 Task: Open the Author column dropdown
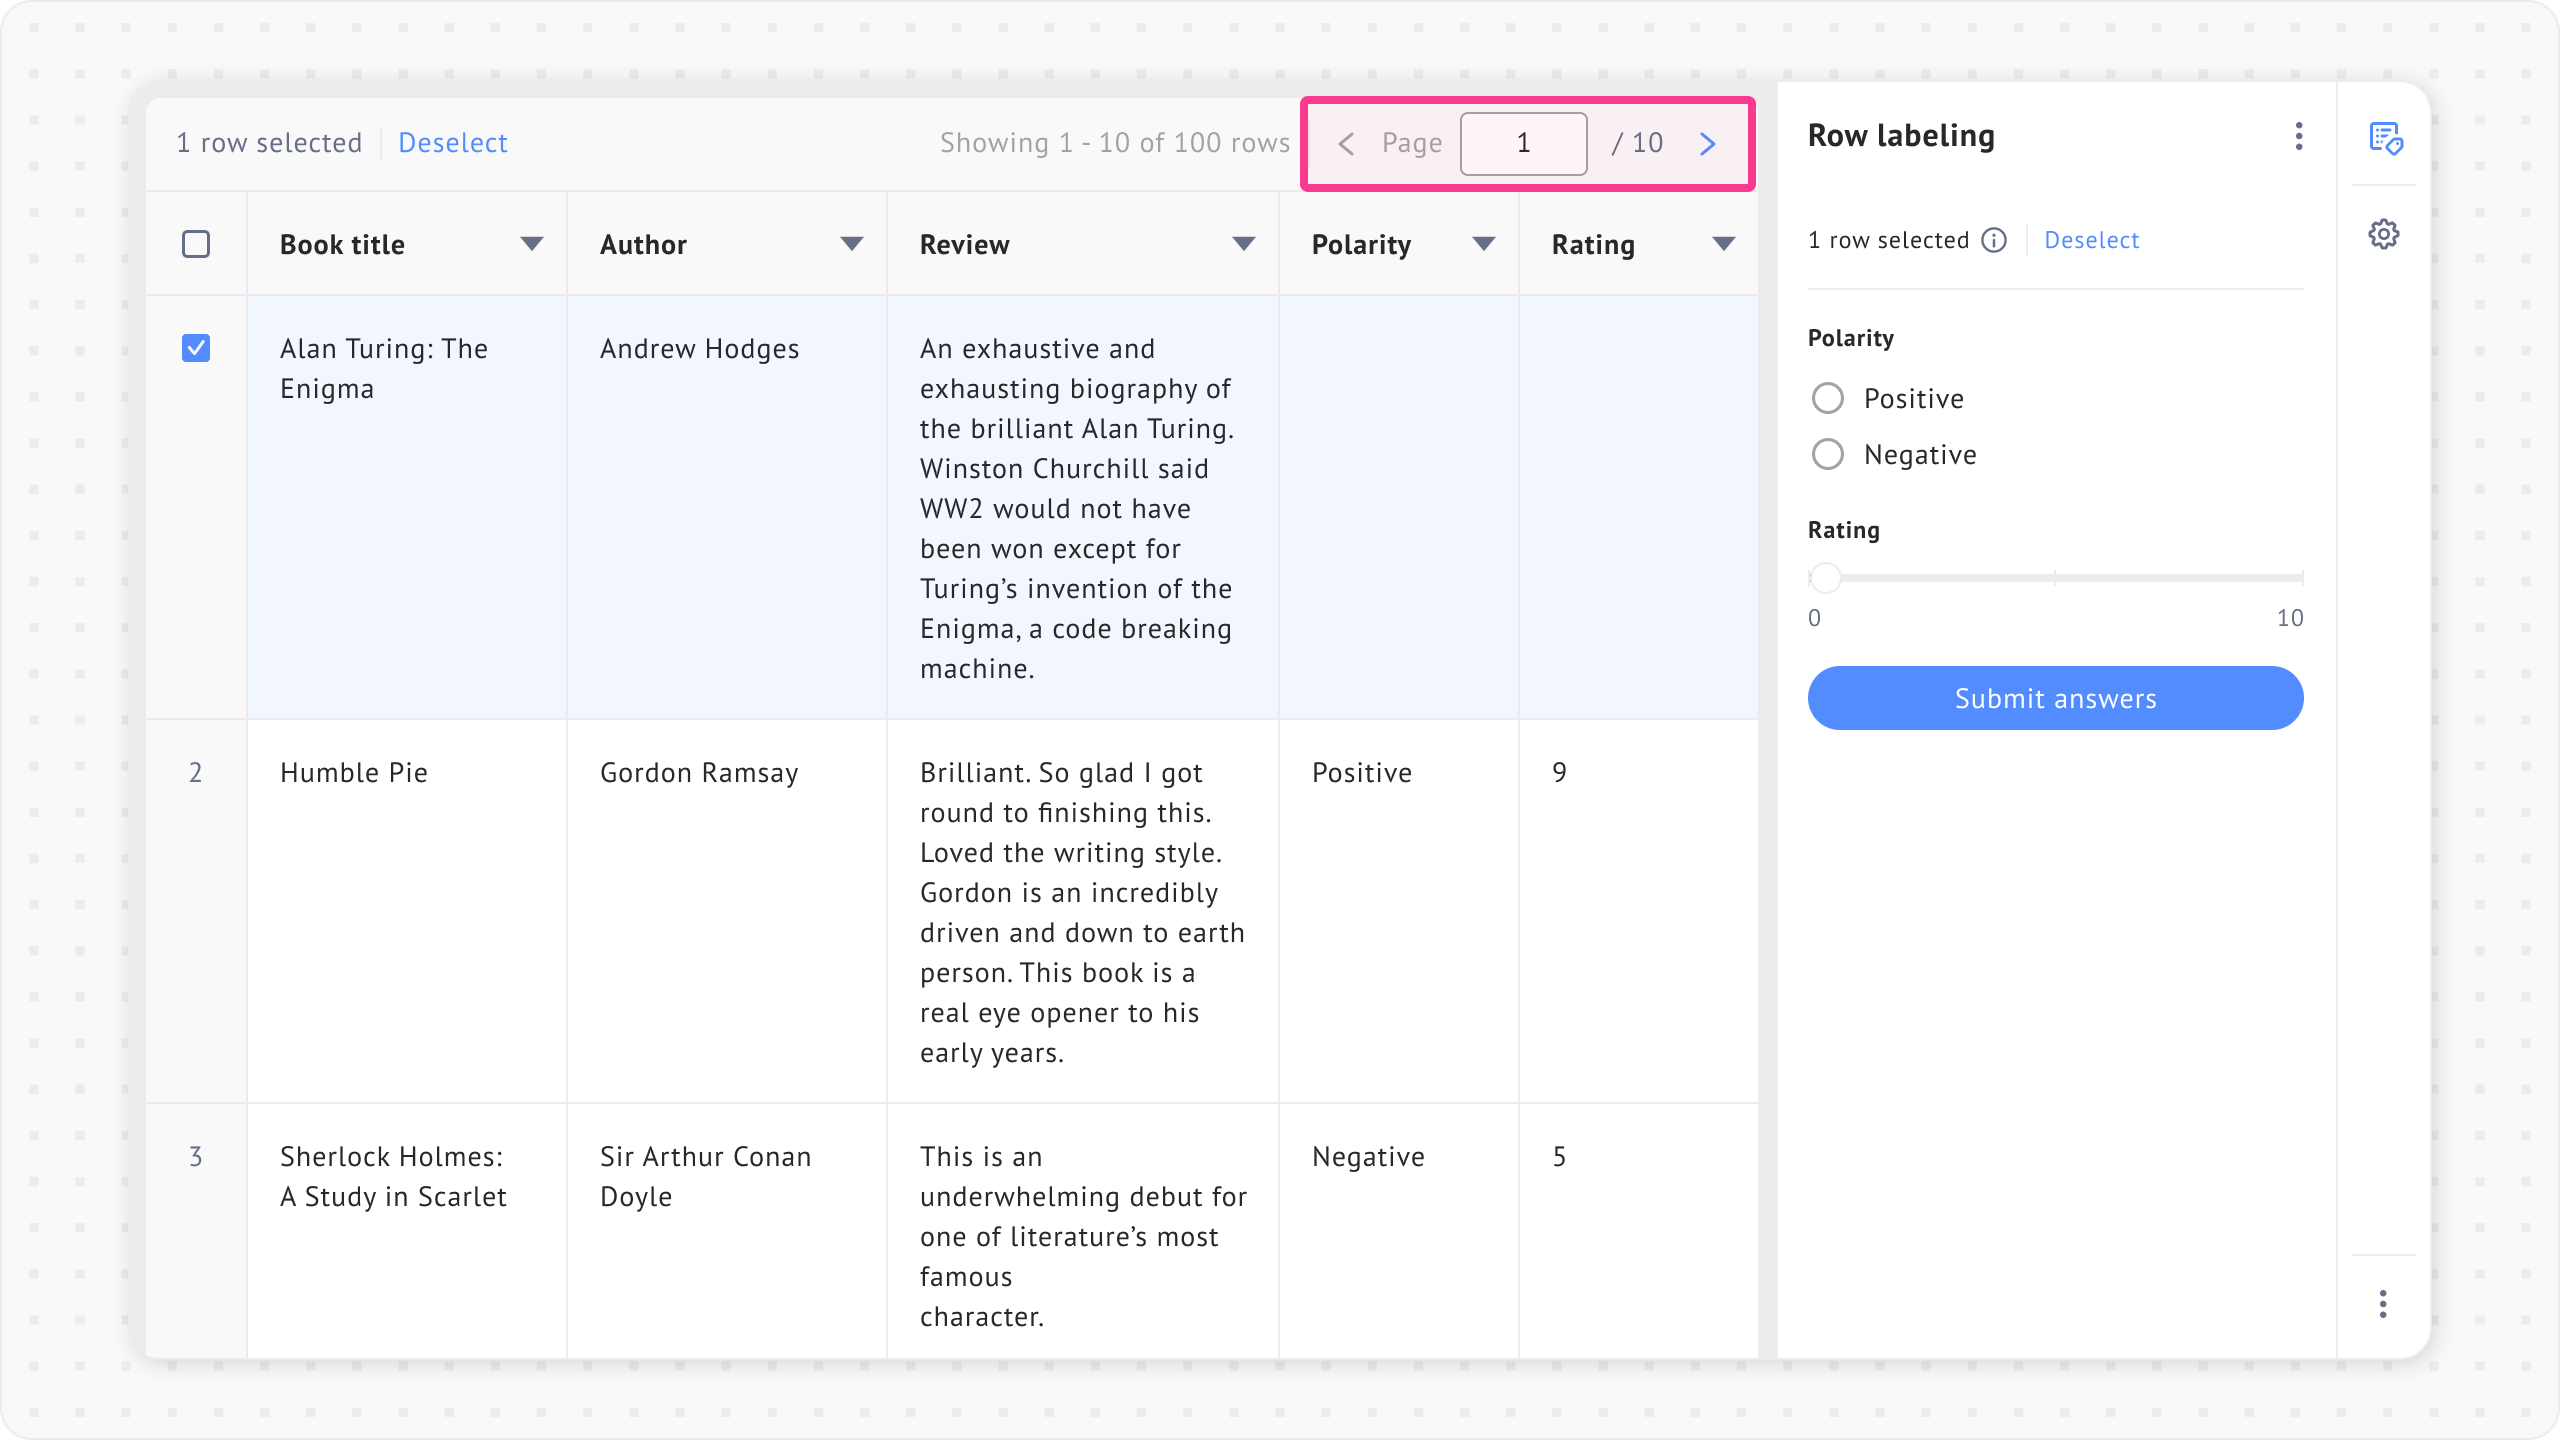point(852,244)
